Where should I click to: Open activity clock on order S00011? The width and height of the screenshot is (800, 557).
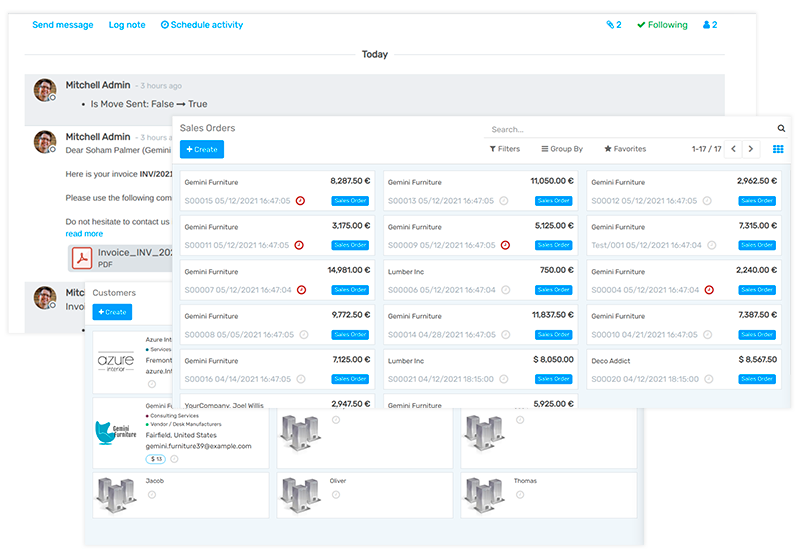point(299,245)
